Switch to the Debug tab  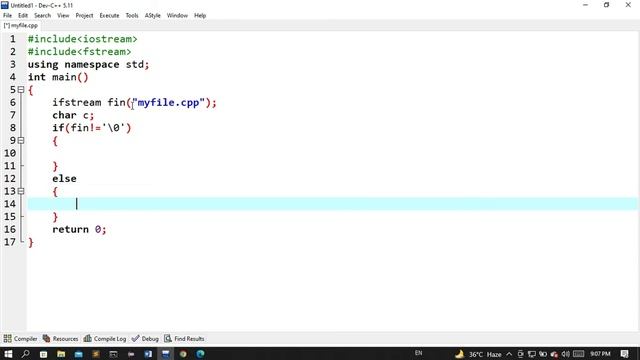tap(145, 339)
